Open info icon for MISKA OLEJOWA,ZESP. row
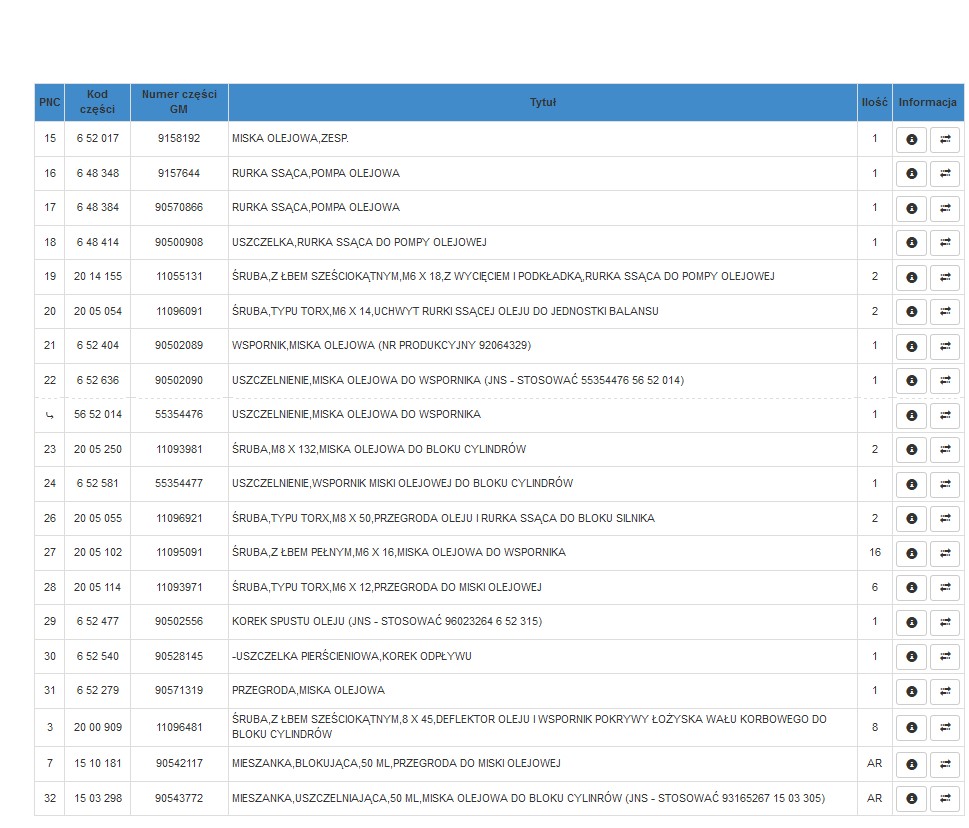Image resolution: width=969 pixels, height=828 pixels. click(911, 140)
